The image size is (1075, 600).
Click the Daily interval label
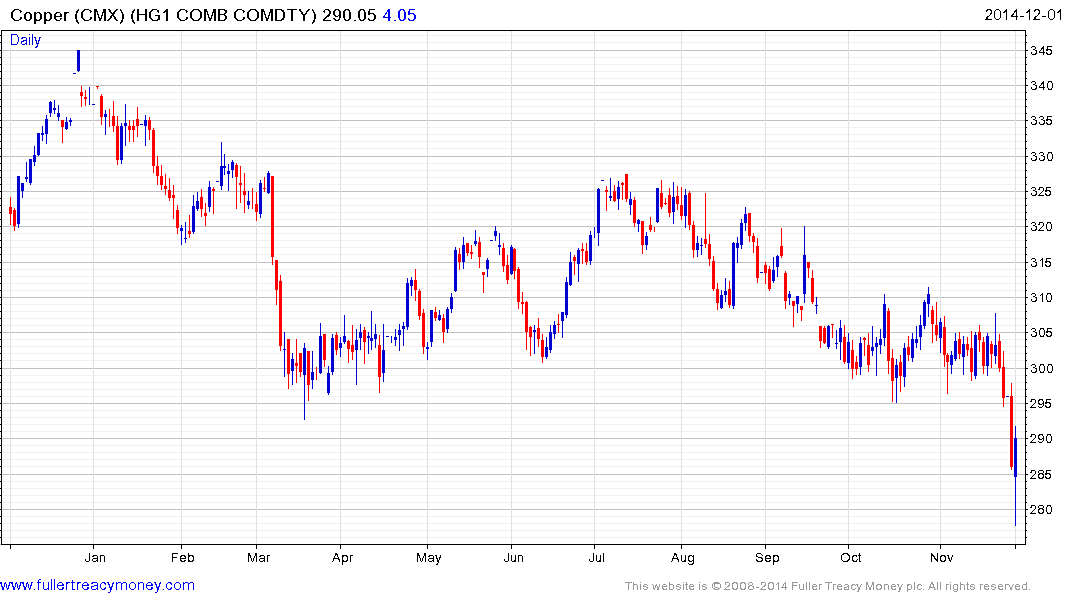[x=25, y=40]
